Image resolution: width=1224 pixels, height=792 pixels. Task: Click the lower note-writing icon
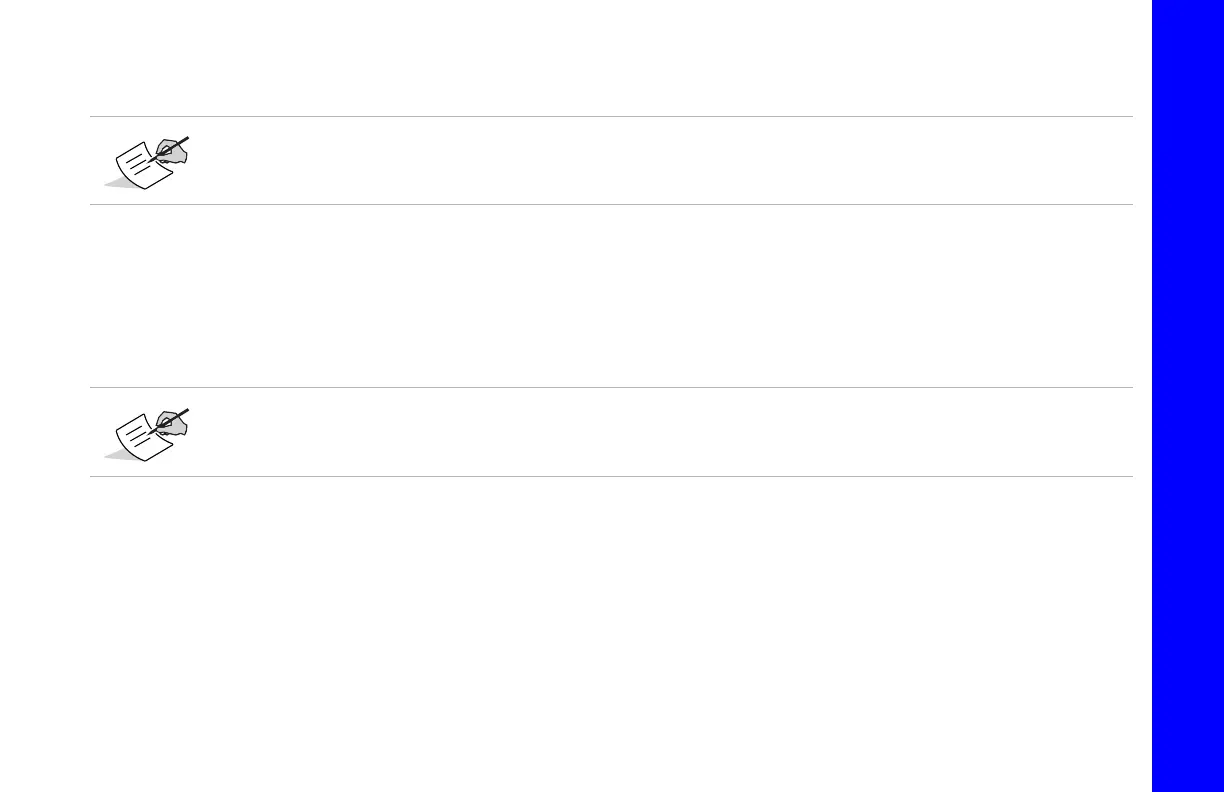(x=148, y=433)
